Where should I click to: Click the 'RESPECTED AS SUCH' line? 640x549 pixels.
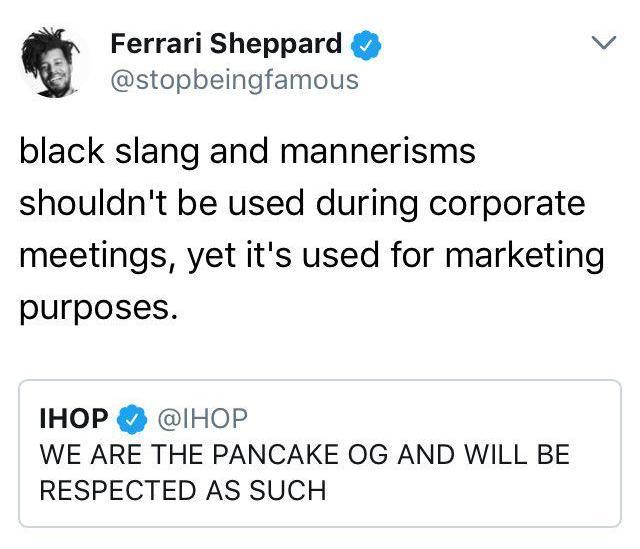click(x=183, y=490)
